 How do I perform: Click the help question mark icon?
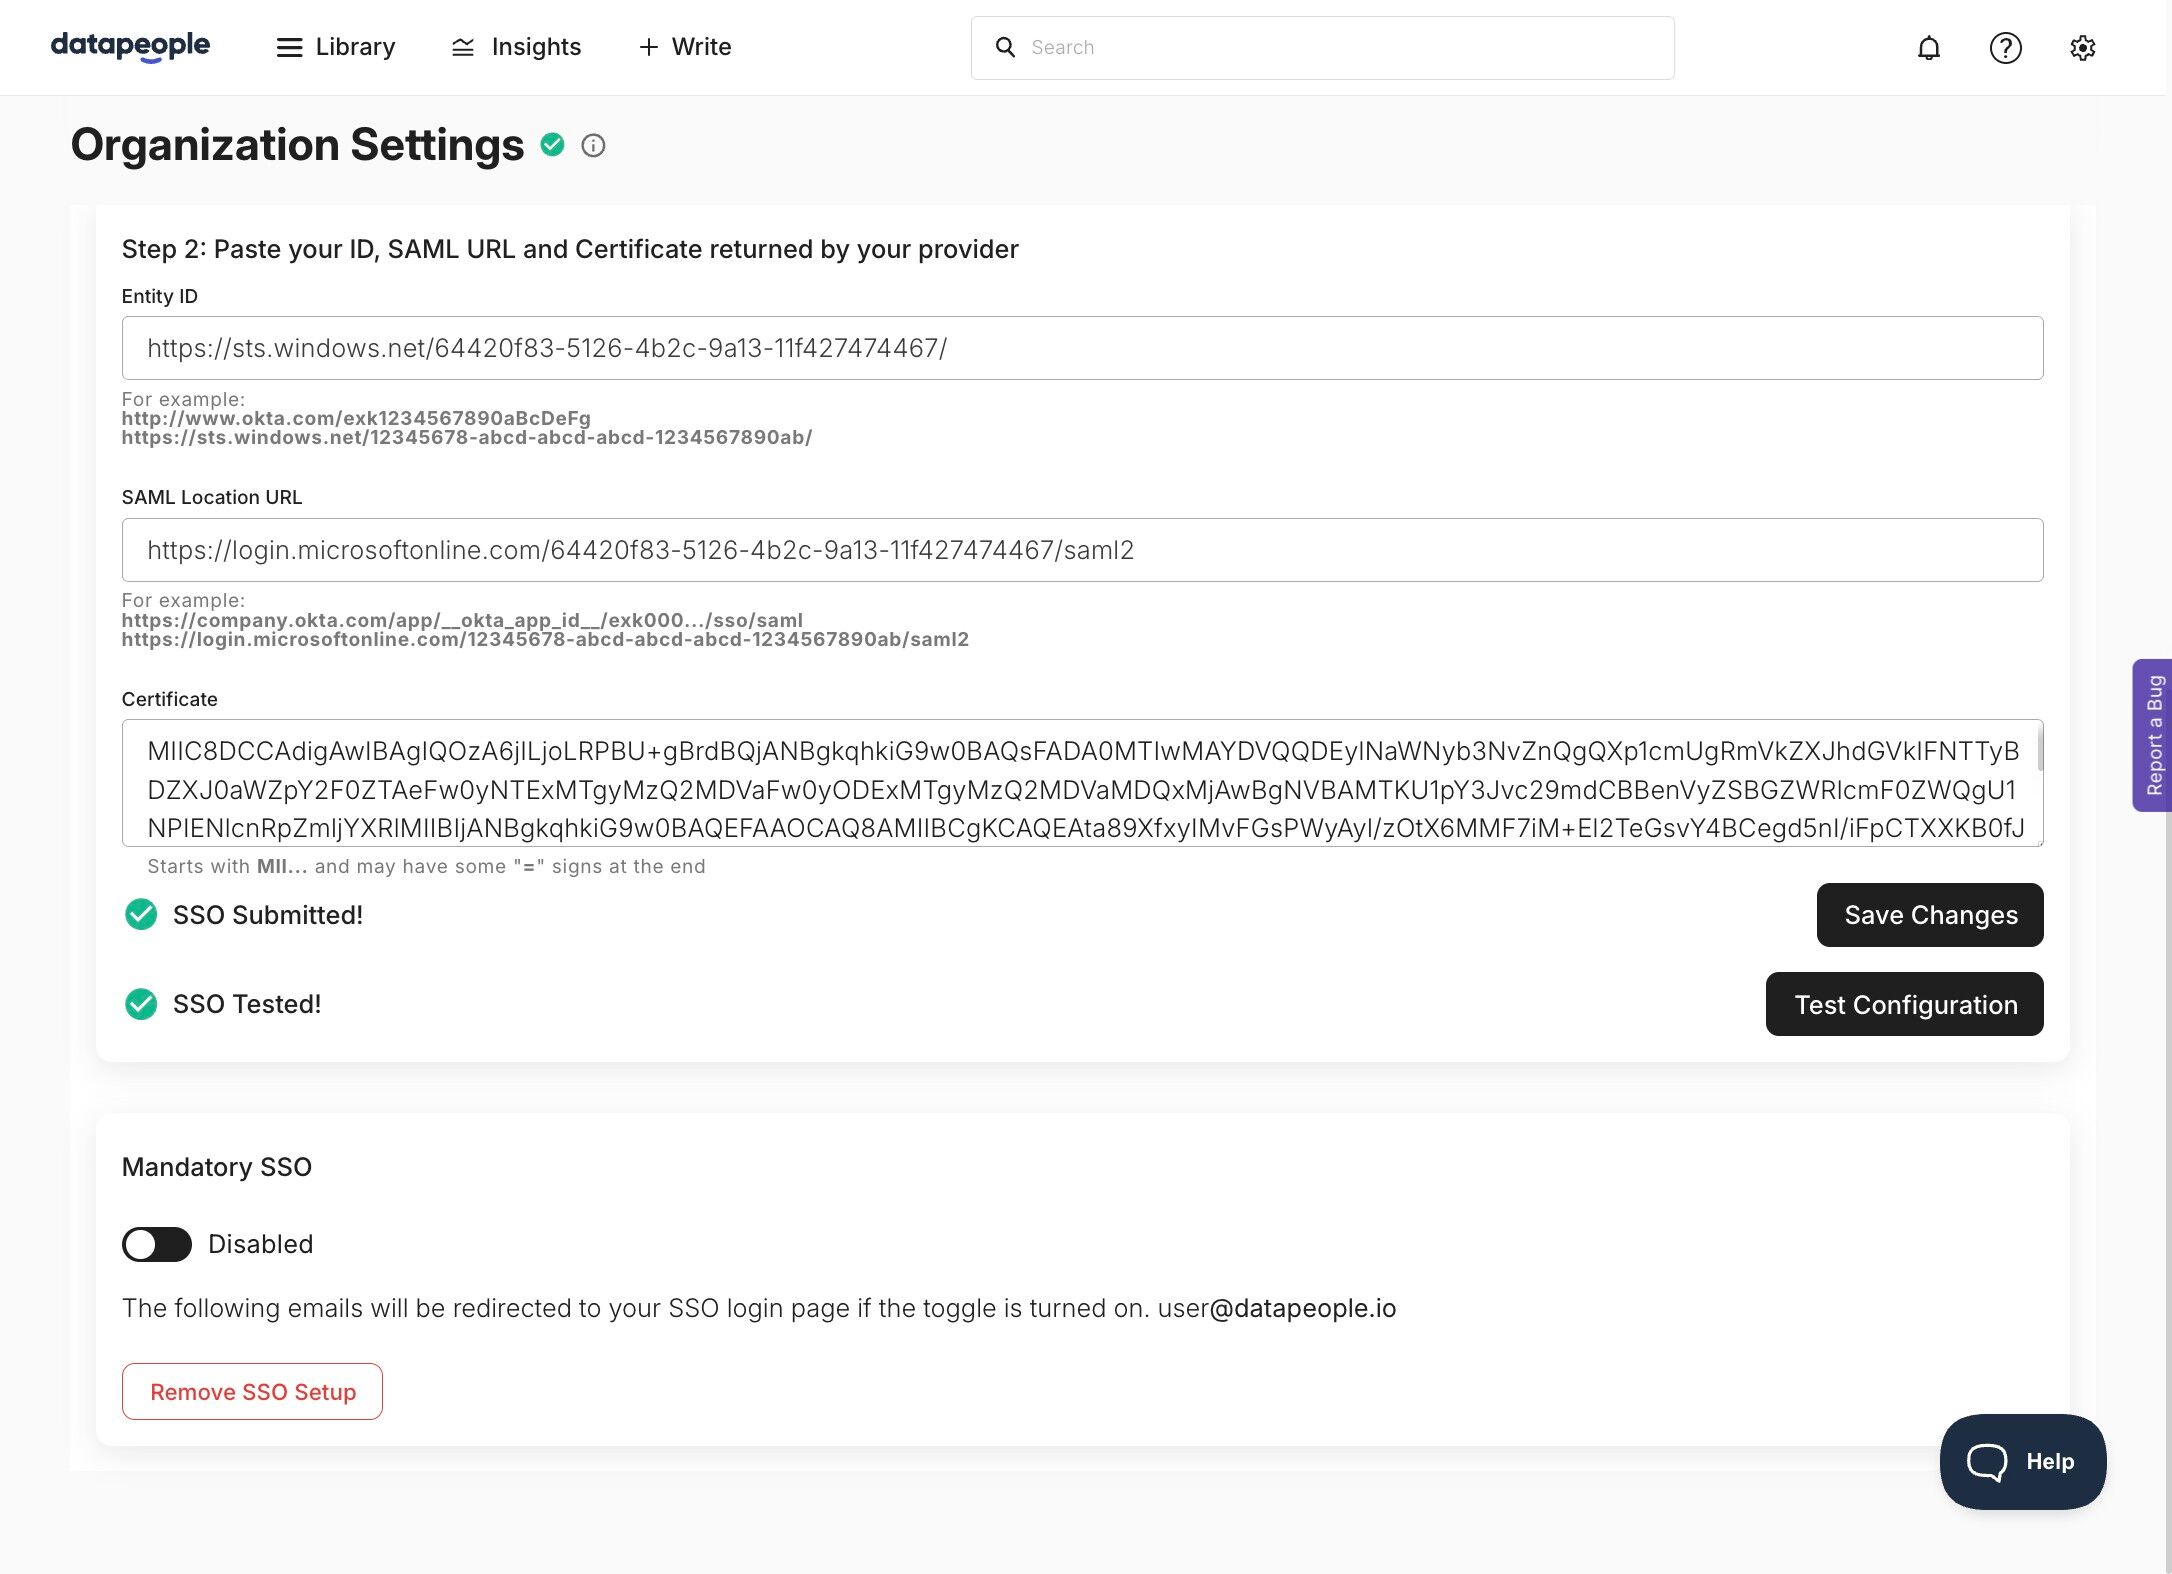pos(2005,48)
